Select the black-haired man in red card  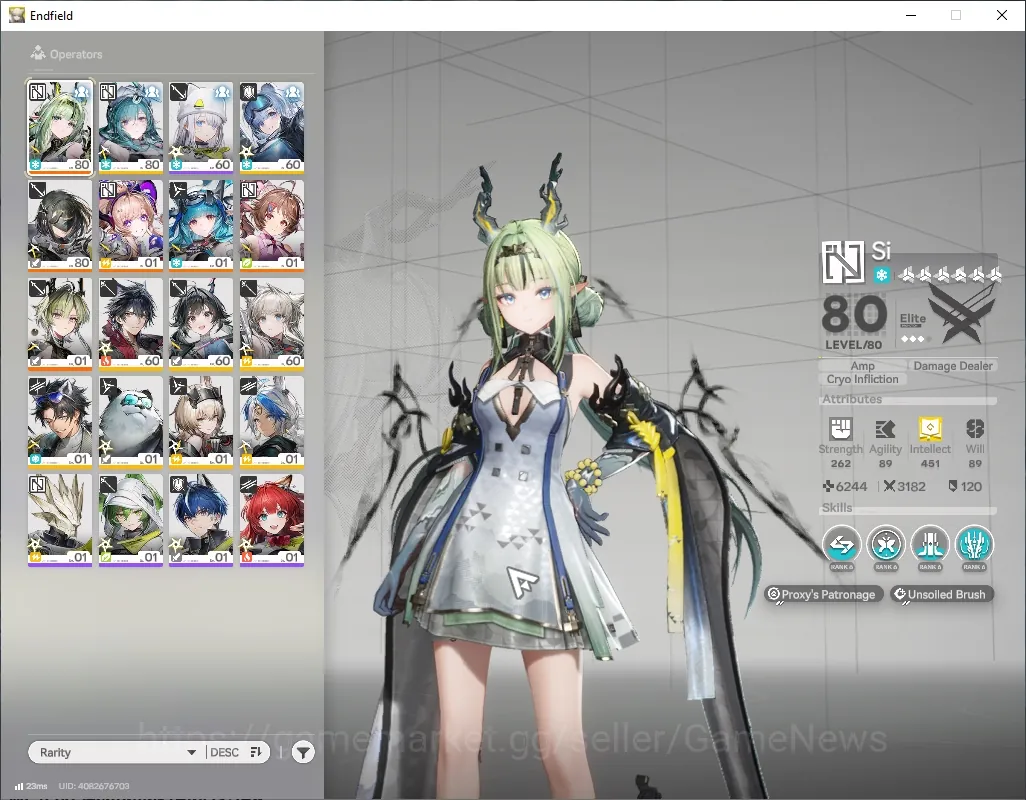[131, 324]
